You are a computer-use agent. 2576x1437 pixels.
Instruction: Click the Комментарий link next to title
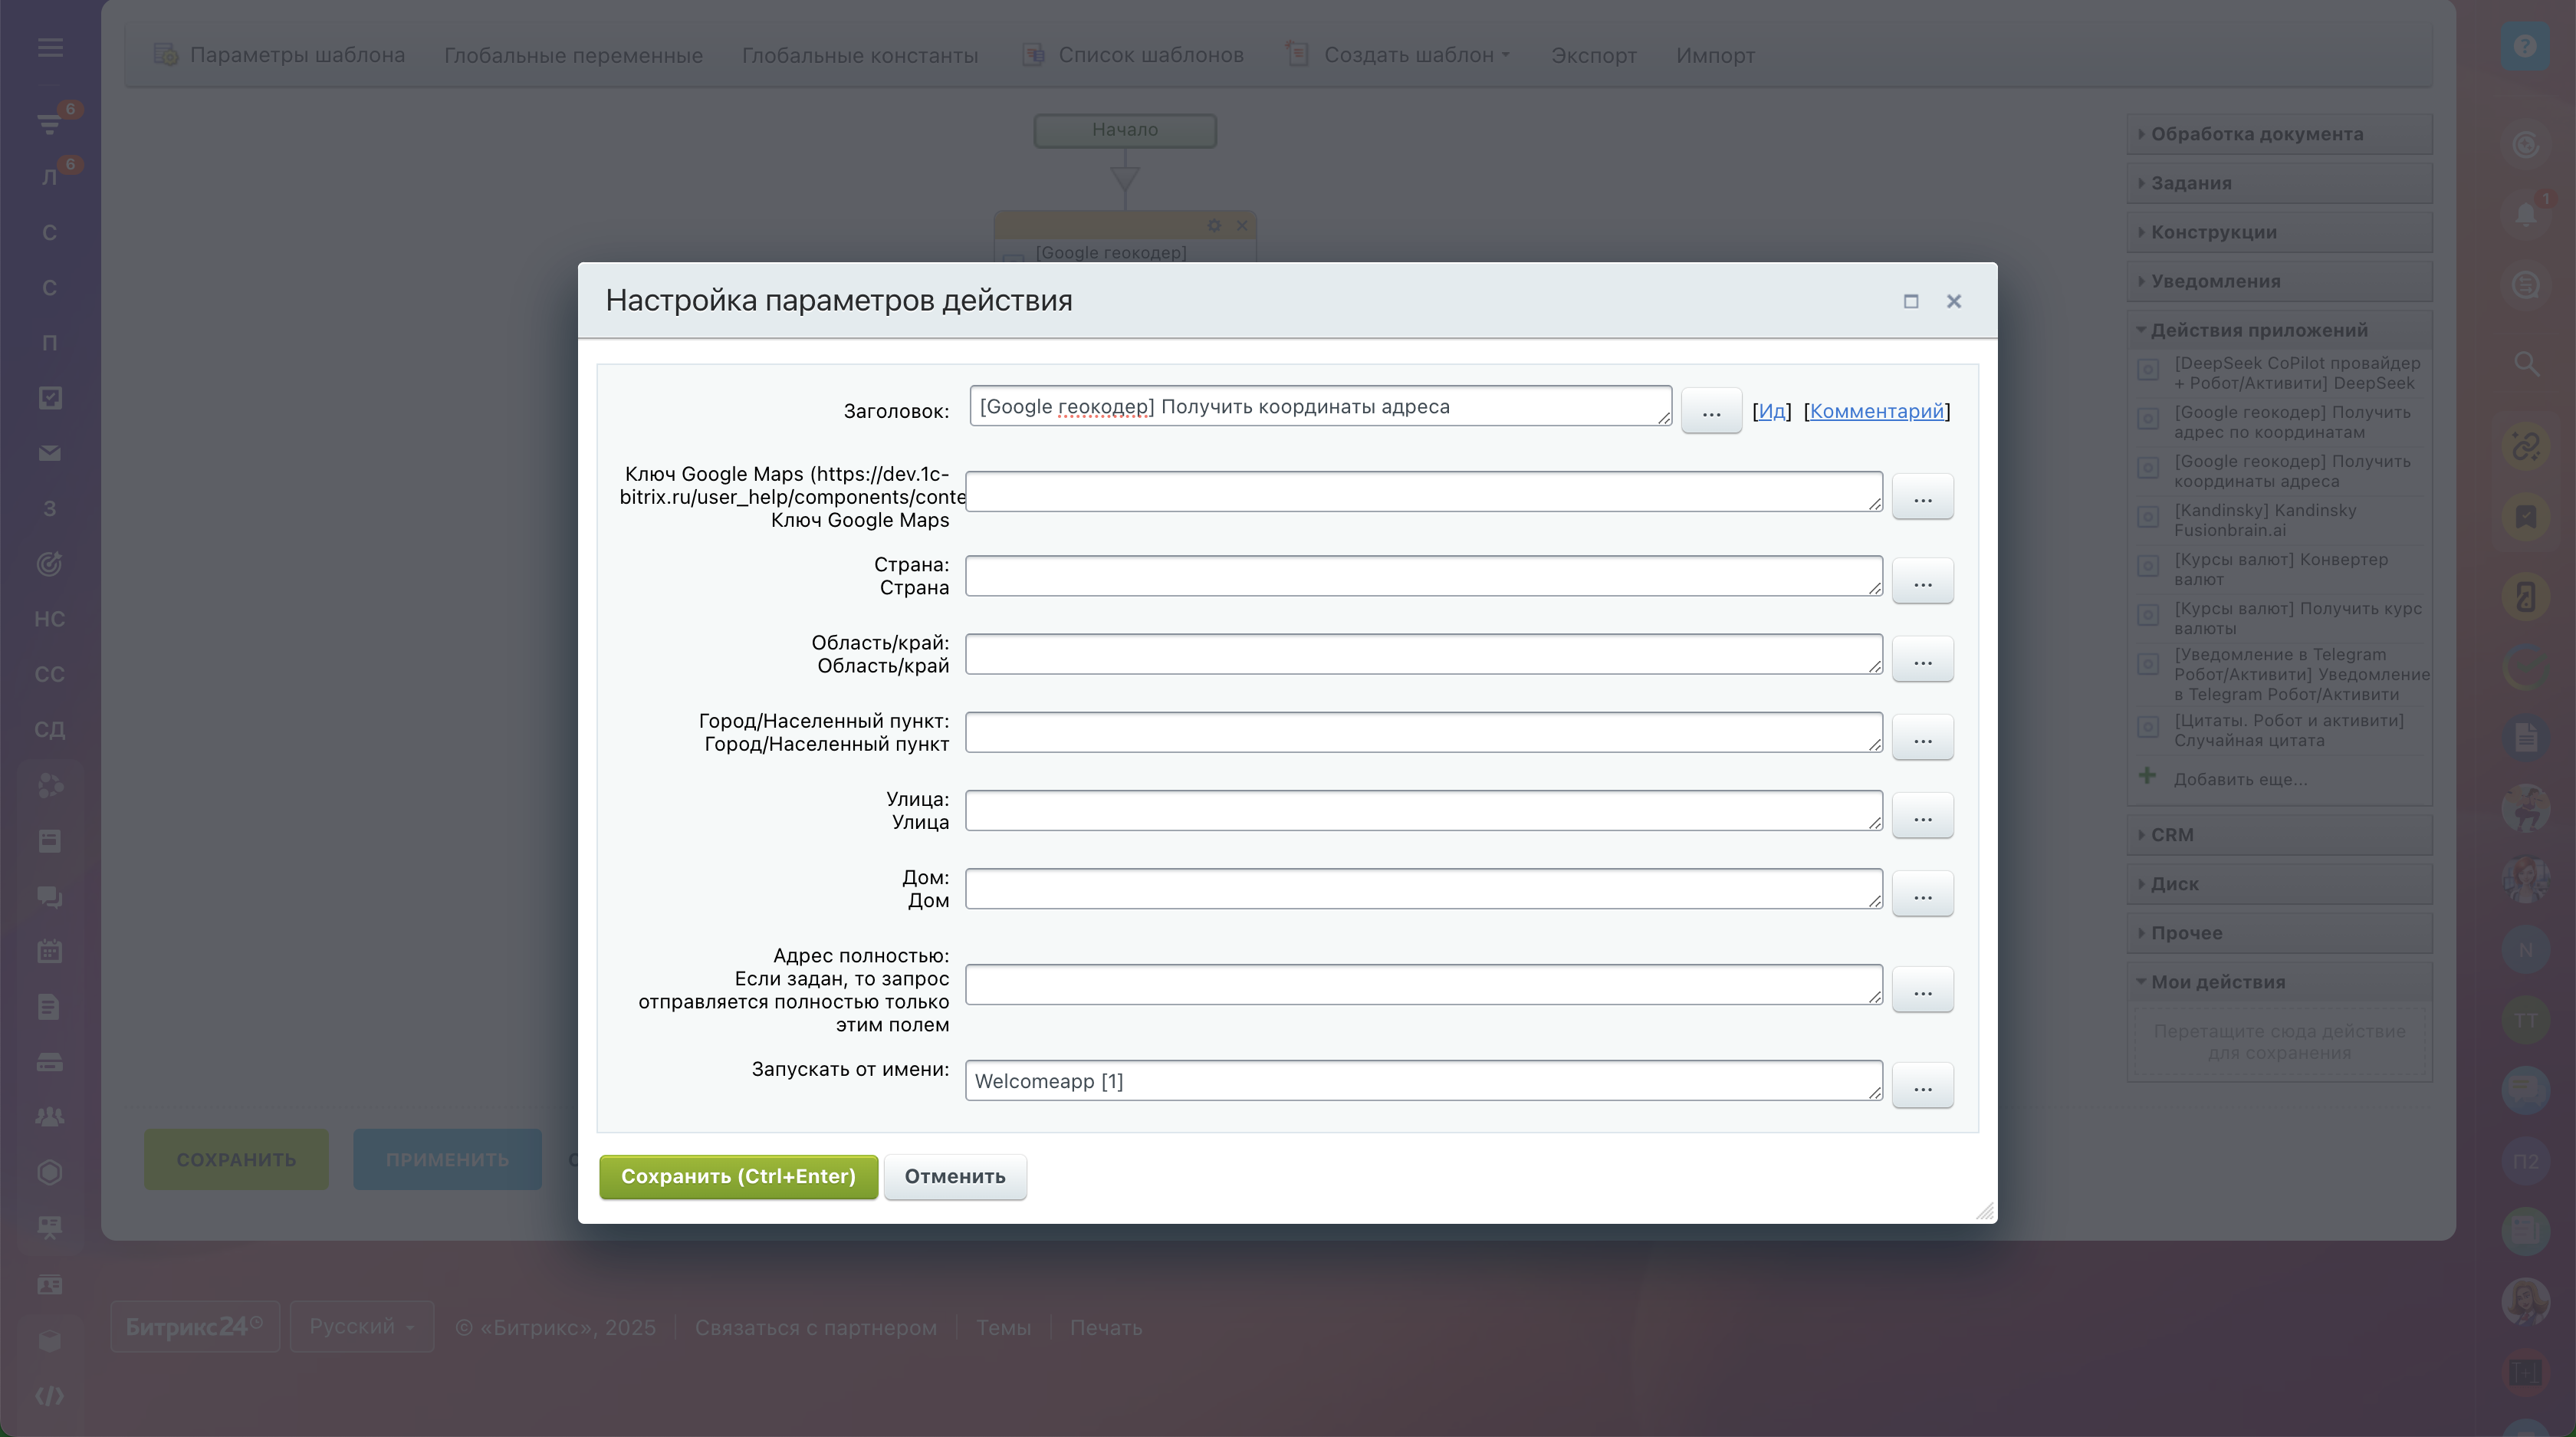[x=1876, y=411]
